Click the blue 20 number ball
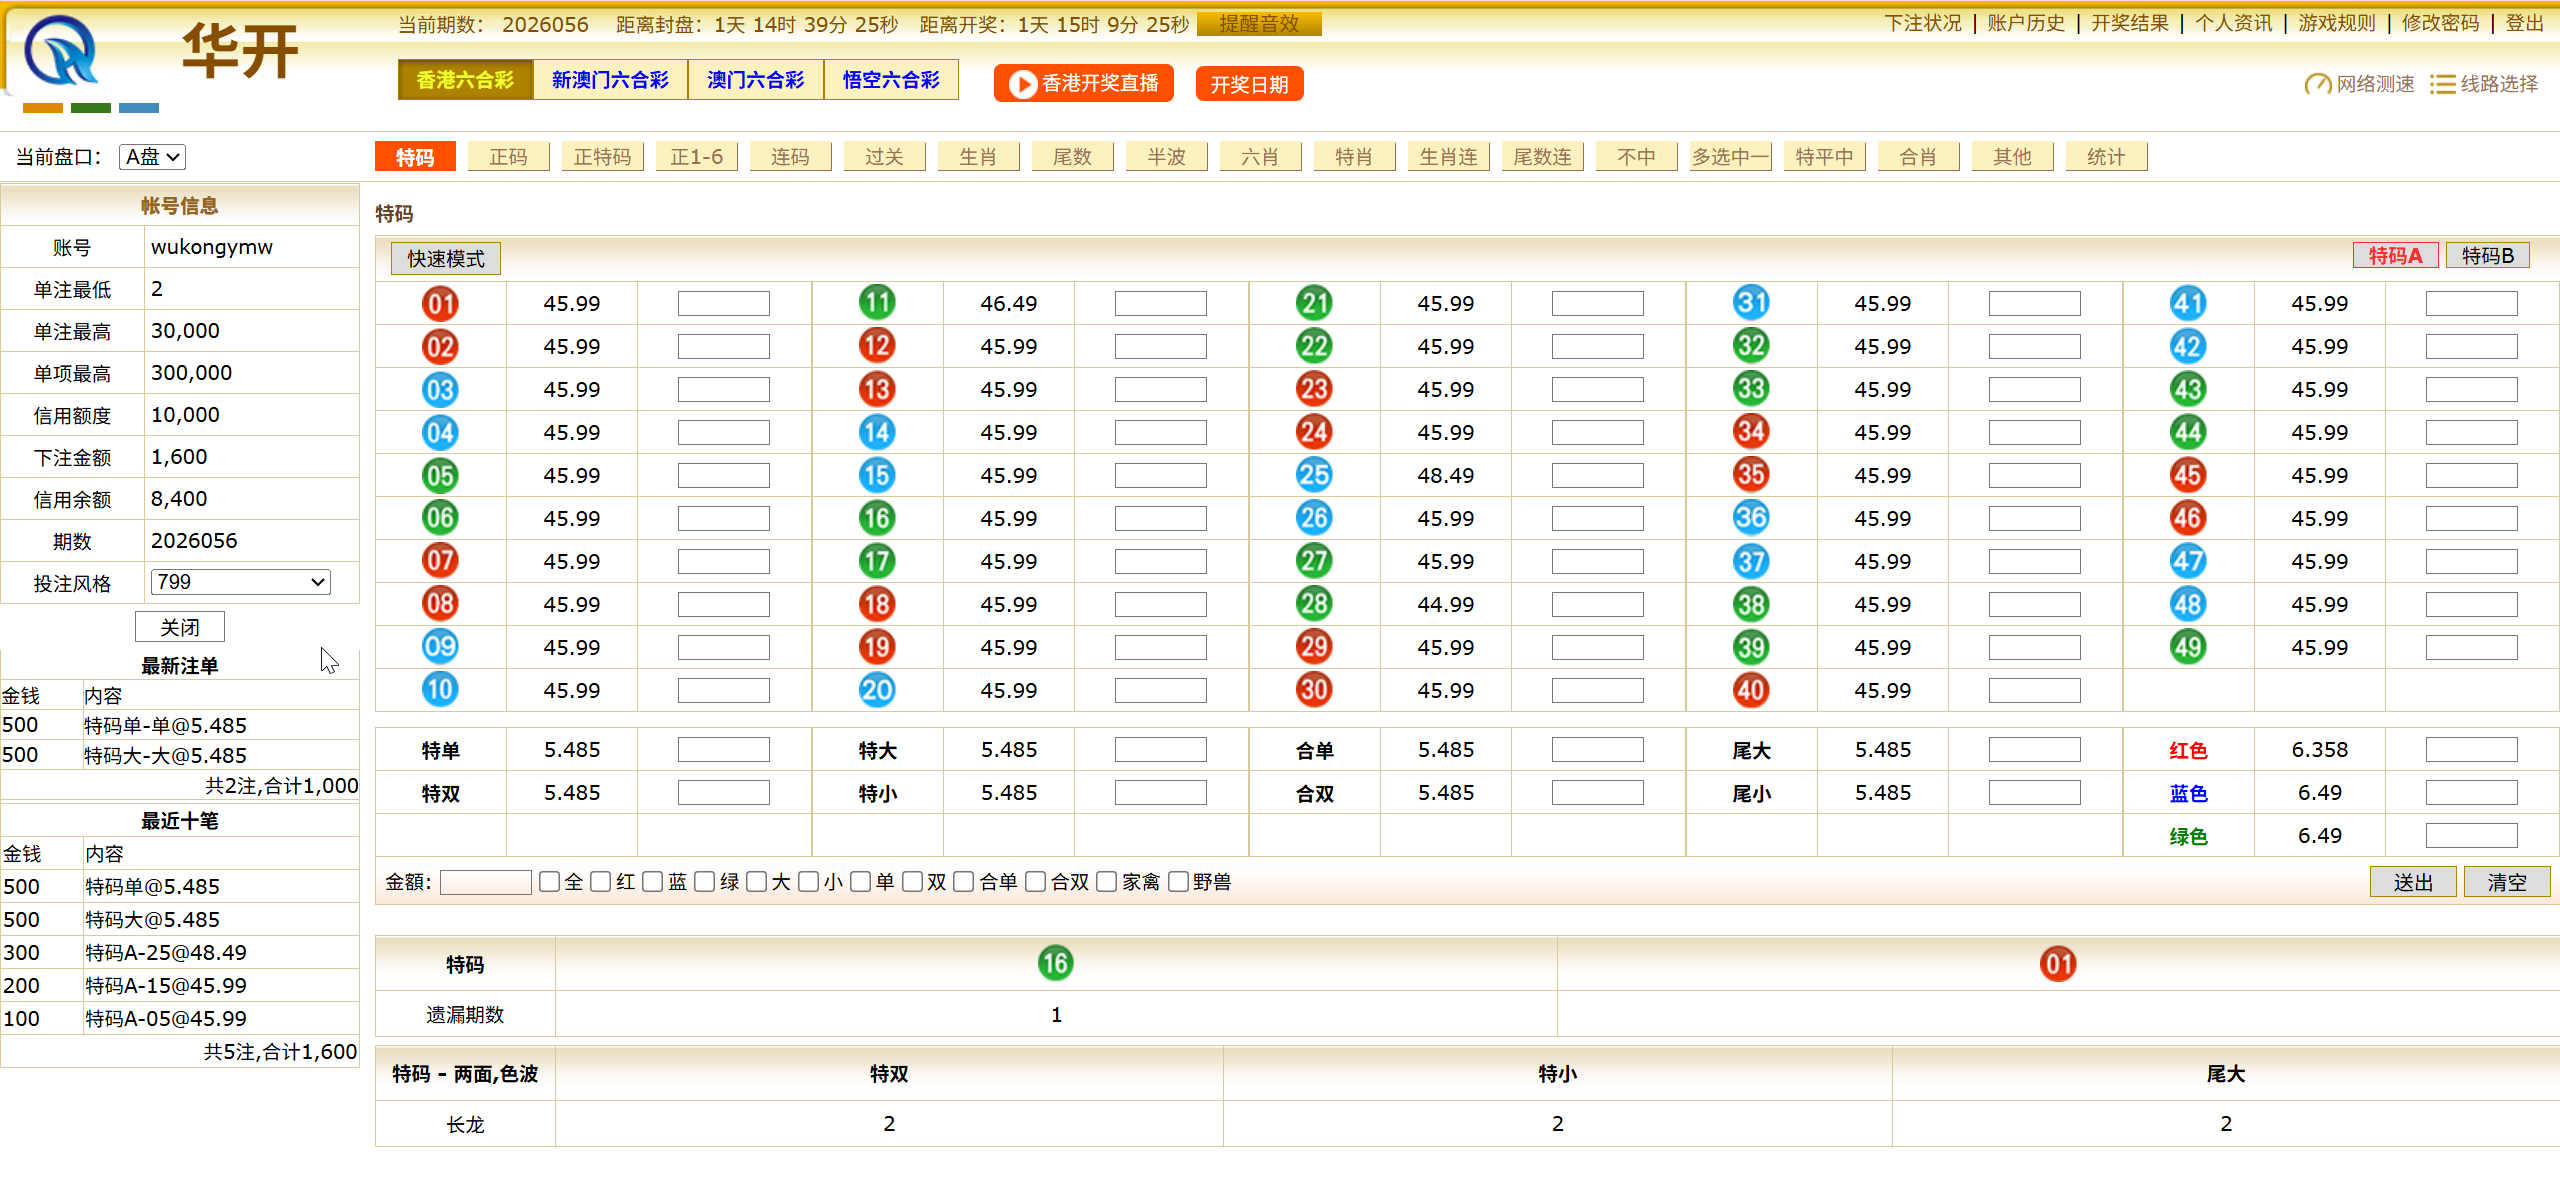The width and height of the screenshot is (2560, 1187). click(x=877, y=690)
